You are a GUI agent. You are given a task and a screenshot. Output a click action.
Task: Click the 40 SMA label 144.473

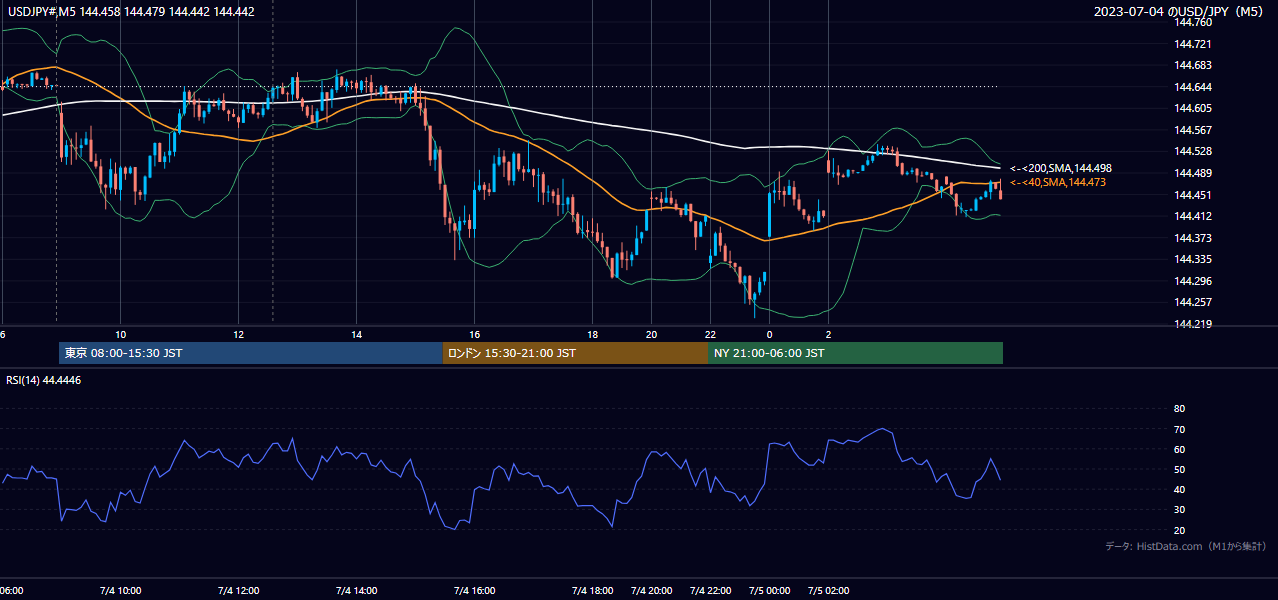[x=1058, y=182]
